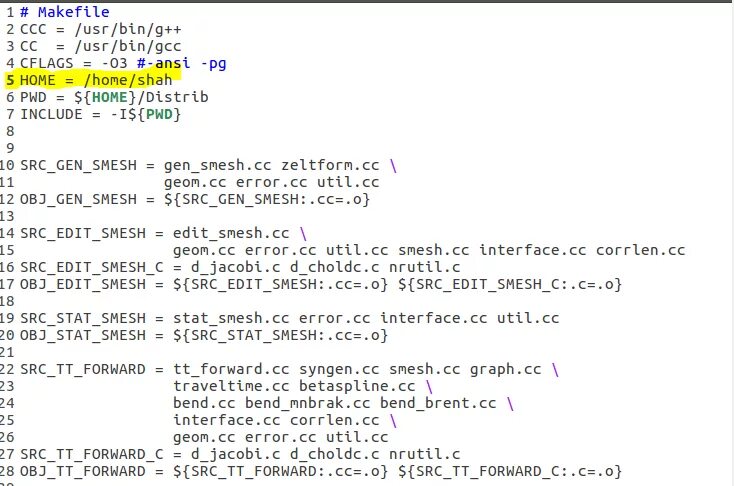734x486 pixels.
Task: Click the green PWD variable in INCLUDE line
Action: tap(159, 114)
